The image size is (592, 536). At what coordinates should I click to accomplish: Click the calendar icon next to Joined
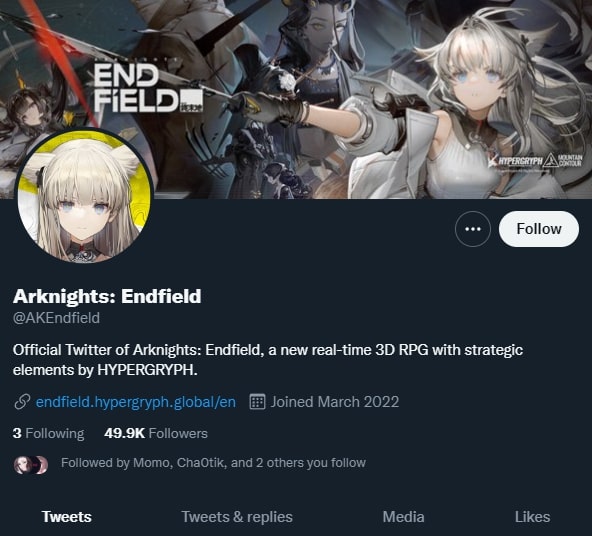(257, 402)
